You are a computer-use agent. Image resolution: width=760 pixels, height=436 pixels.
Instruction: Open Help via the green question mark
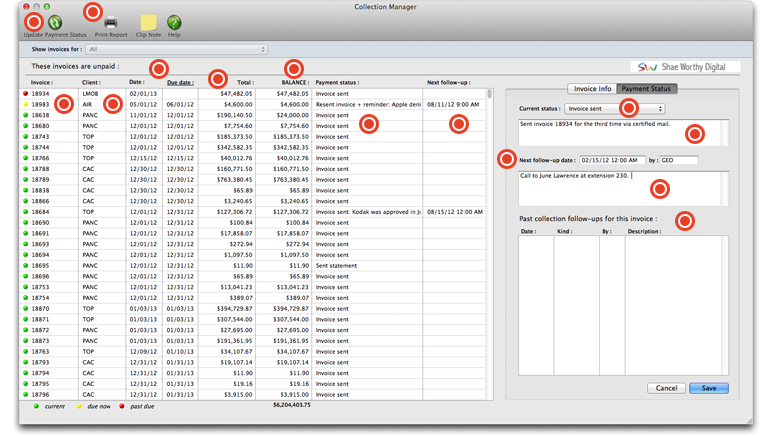coord(174,22)
